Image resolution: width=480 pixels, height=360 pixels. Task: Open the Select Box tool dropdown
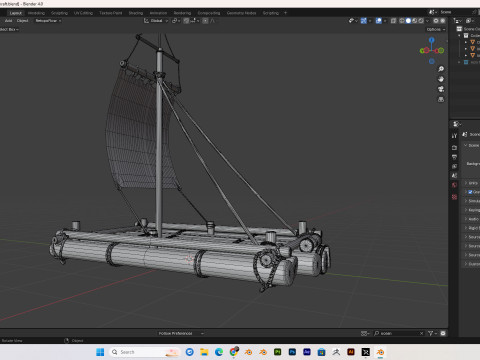tap(9, 29)
